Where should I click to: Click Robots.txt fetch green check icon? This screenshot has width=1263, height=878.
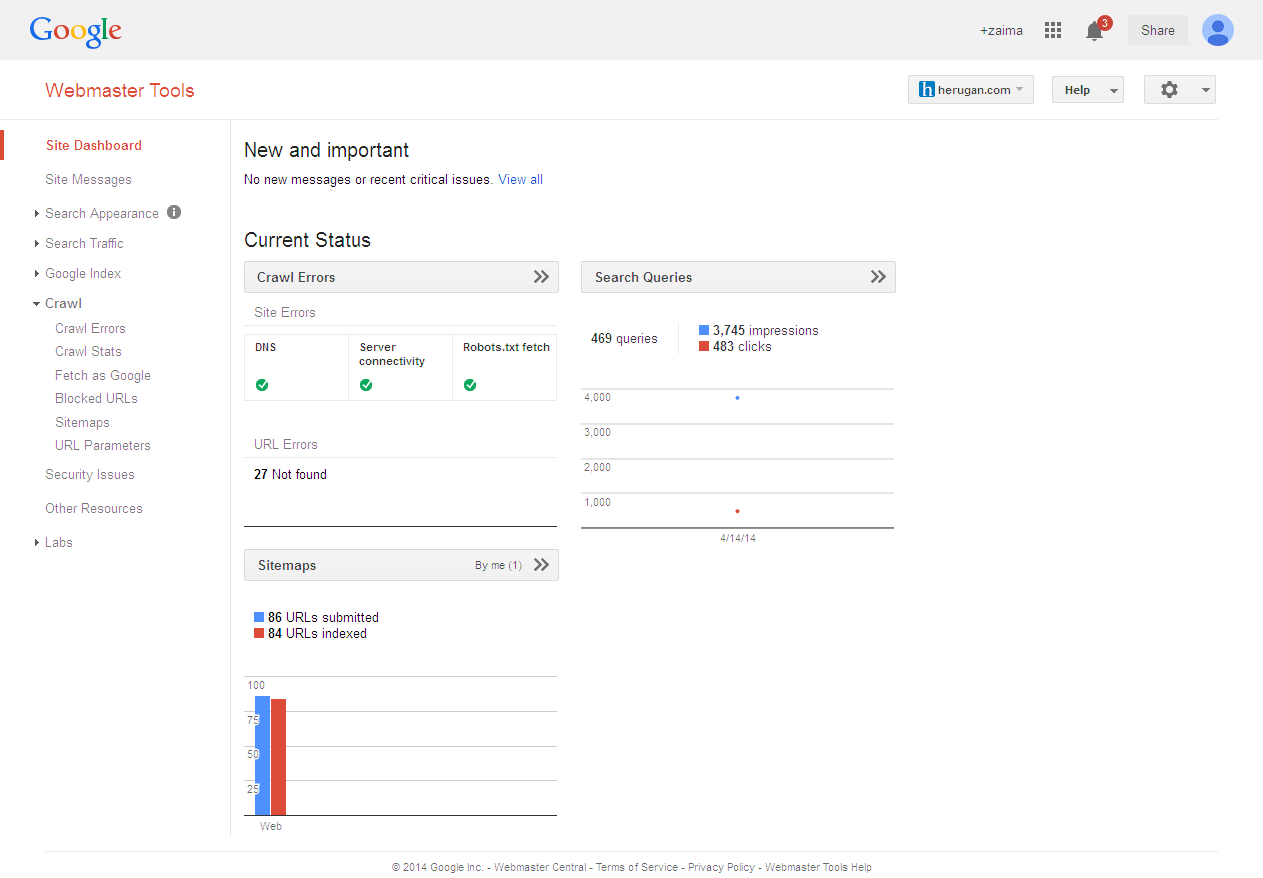[470, 385]
